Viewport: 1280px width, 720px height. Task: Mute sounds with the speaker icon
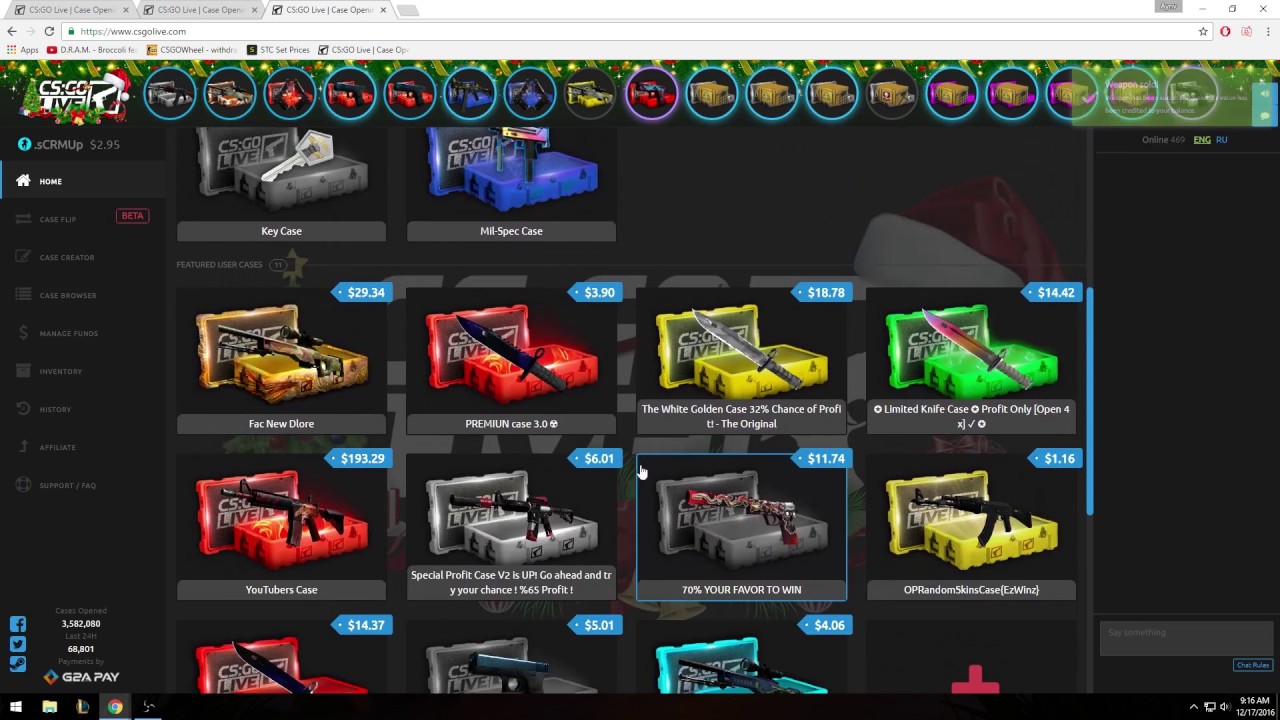pyautogui.click(x=1265, y=93)
